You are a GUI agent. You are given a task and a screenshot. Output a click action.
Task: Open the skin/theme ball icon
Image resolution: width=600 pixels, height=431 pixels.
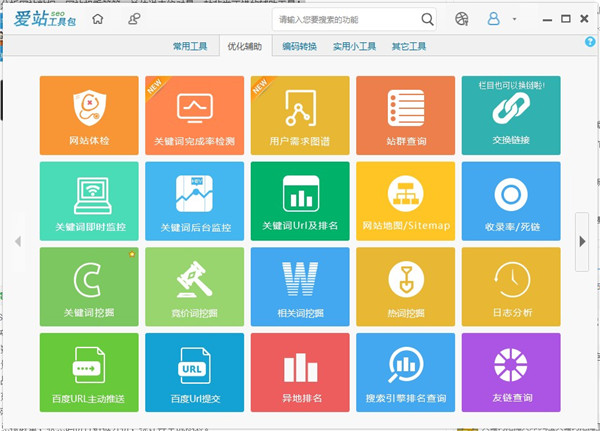coord(462,19)
